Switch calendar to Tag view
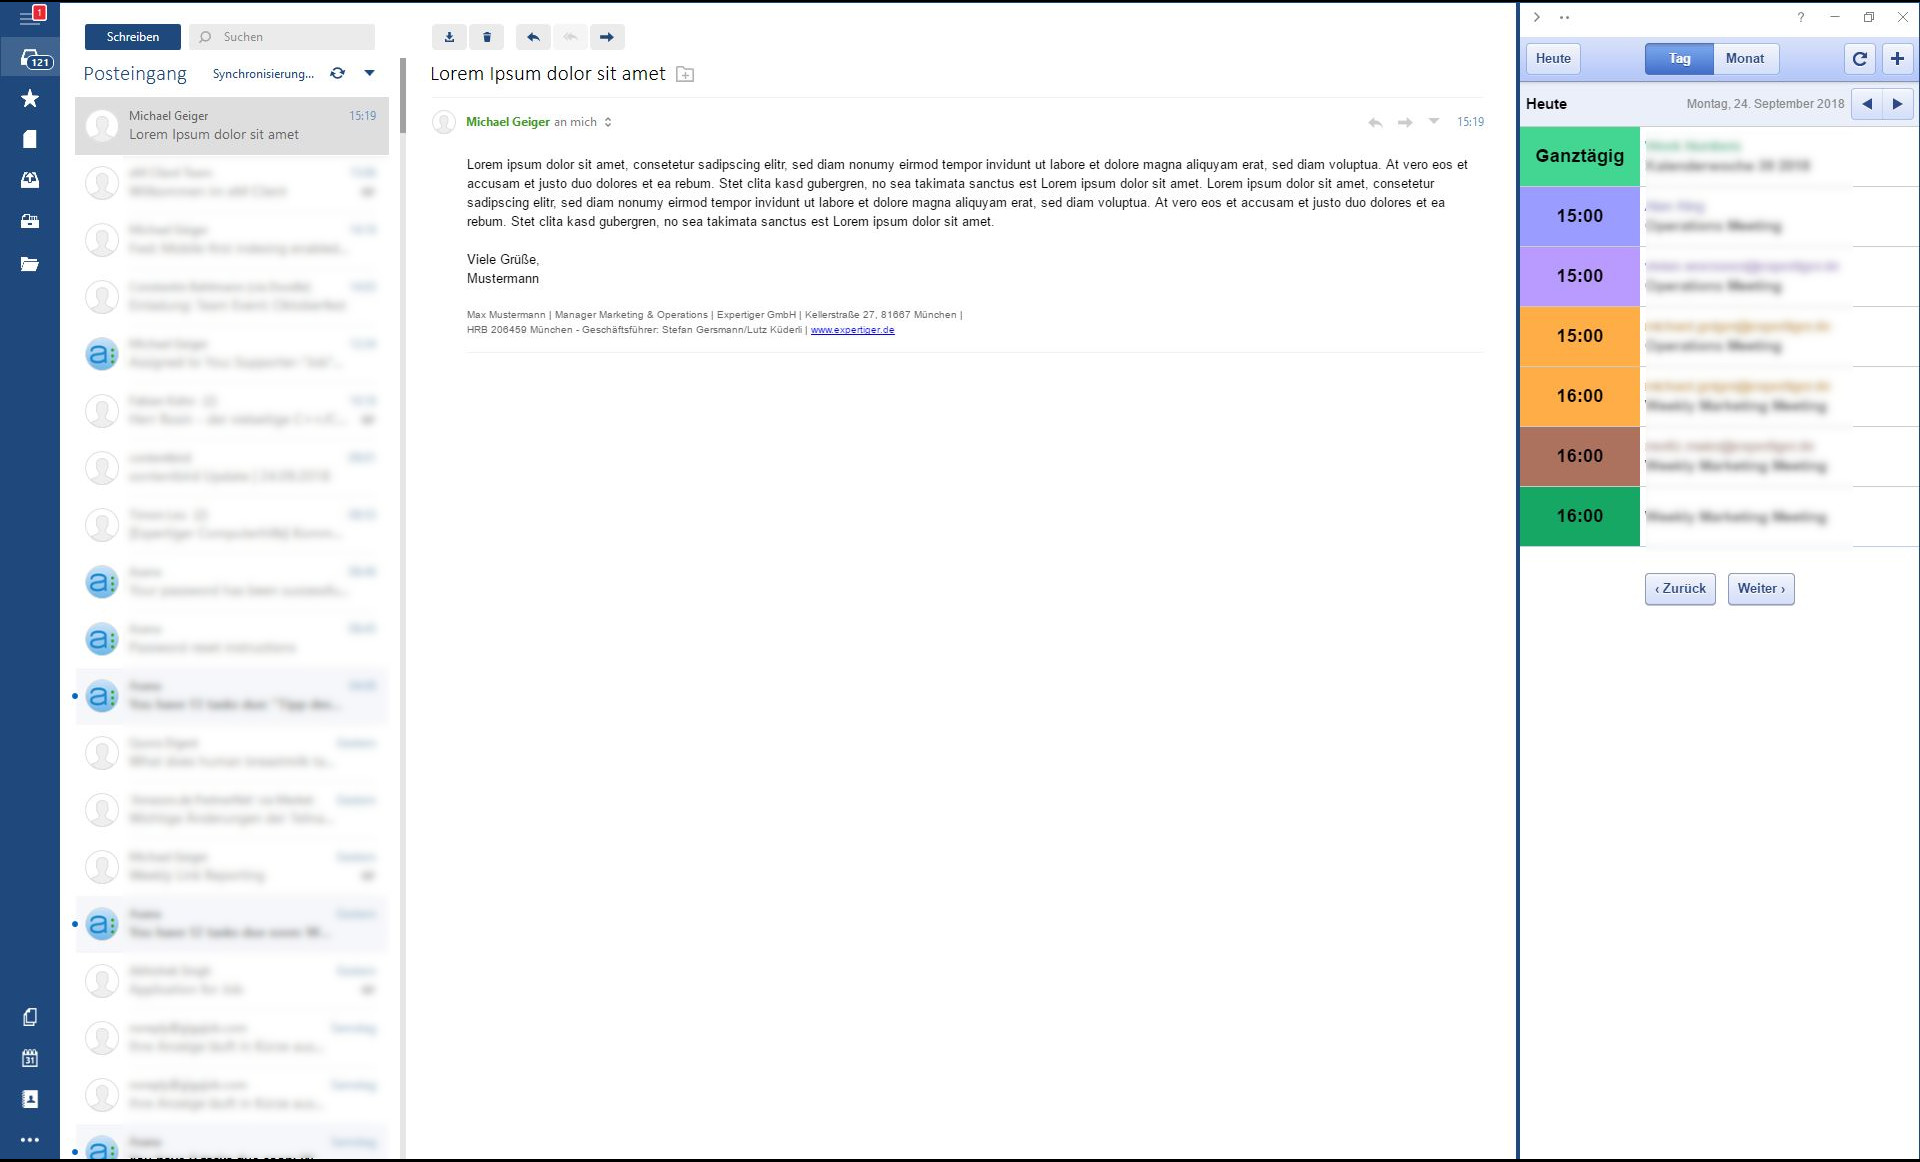1920x1162 pixels. [x=1679, y=58]
